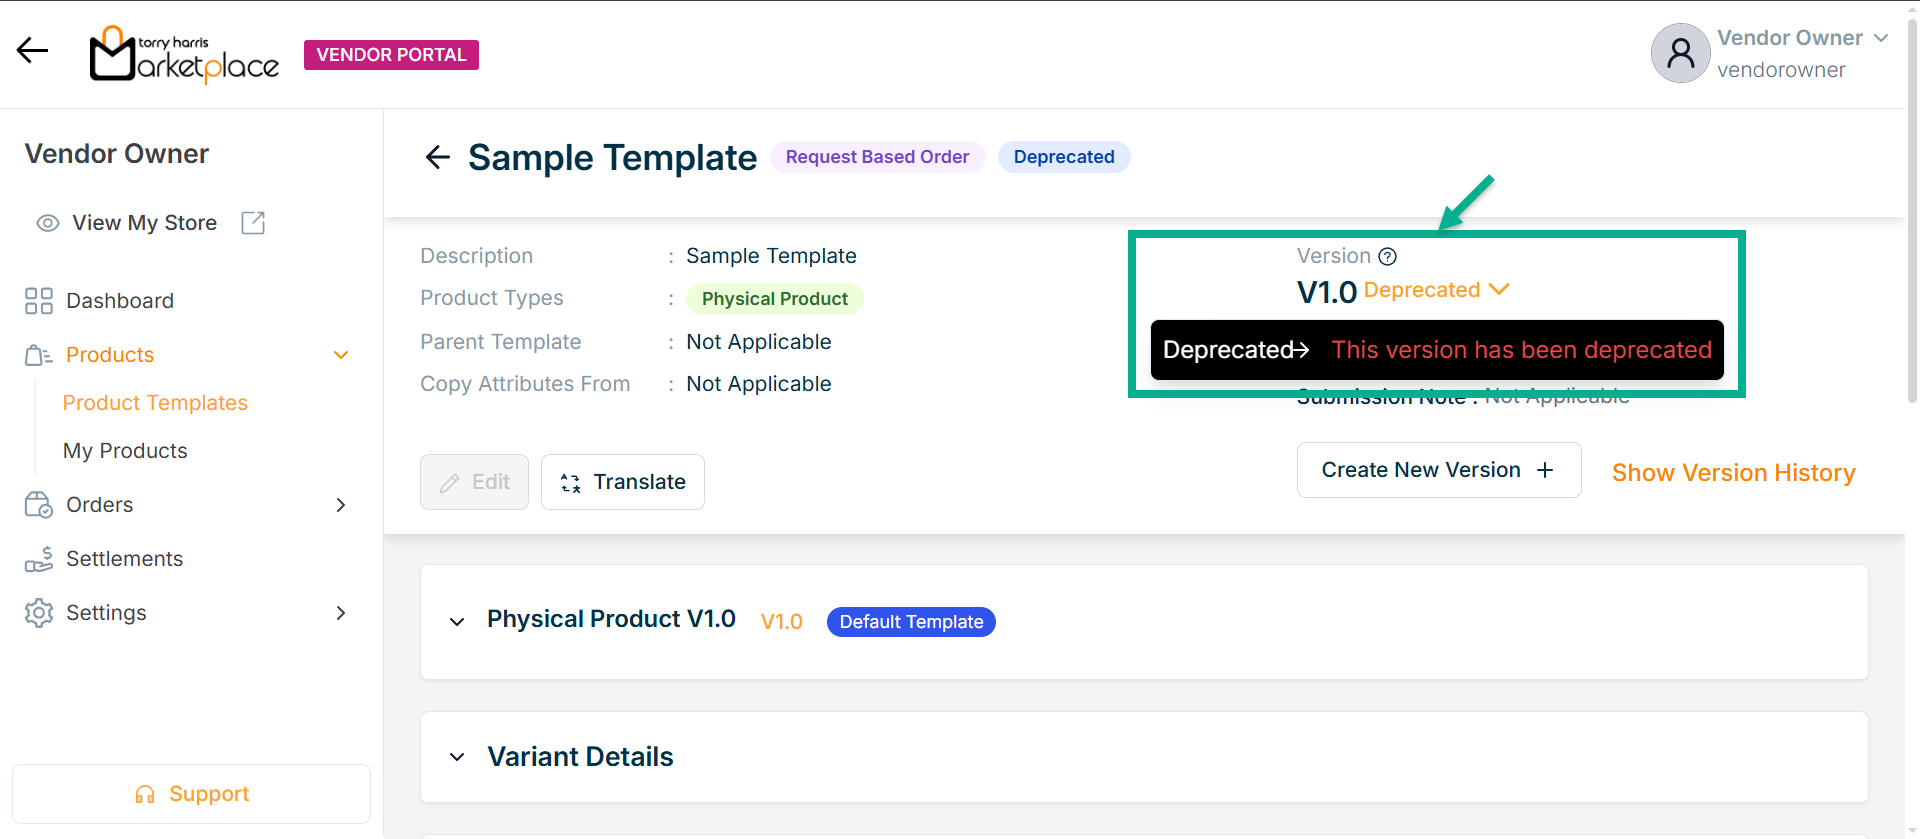Viewport: 1920px width, 839px height.
Task: Click the back arrow in the top header
Action: [x=32, y=51]
